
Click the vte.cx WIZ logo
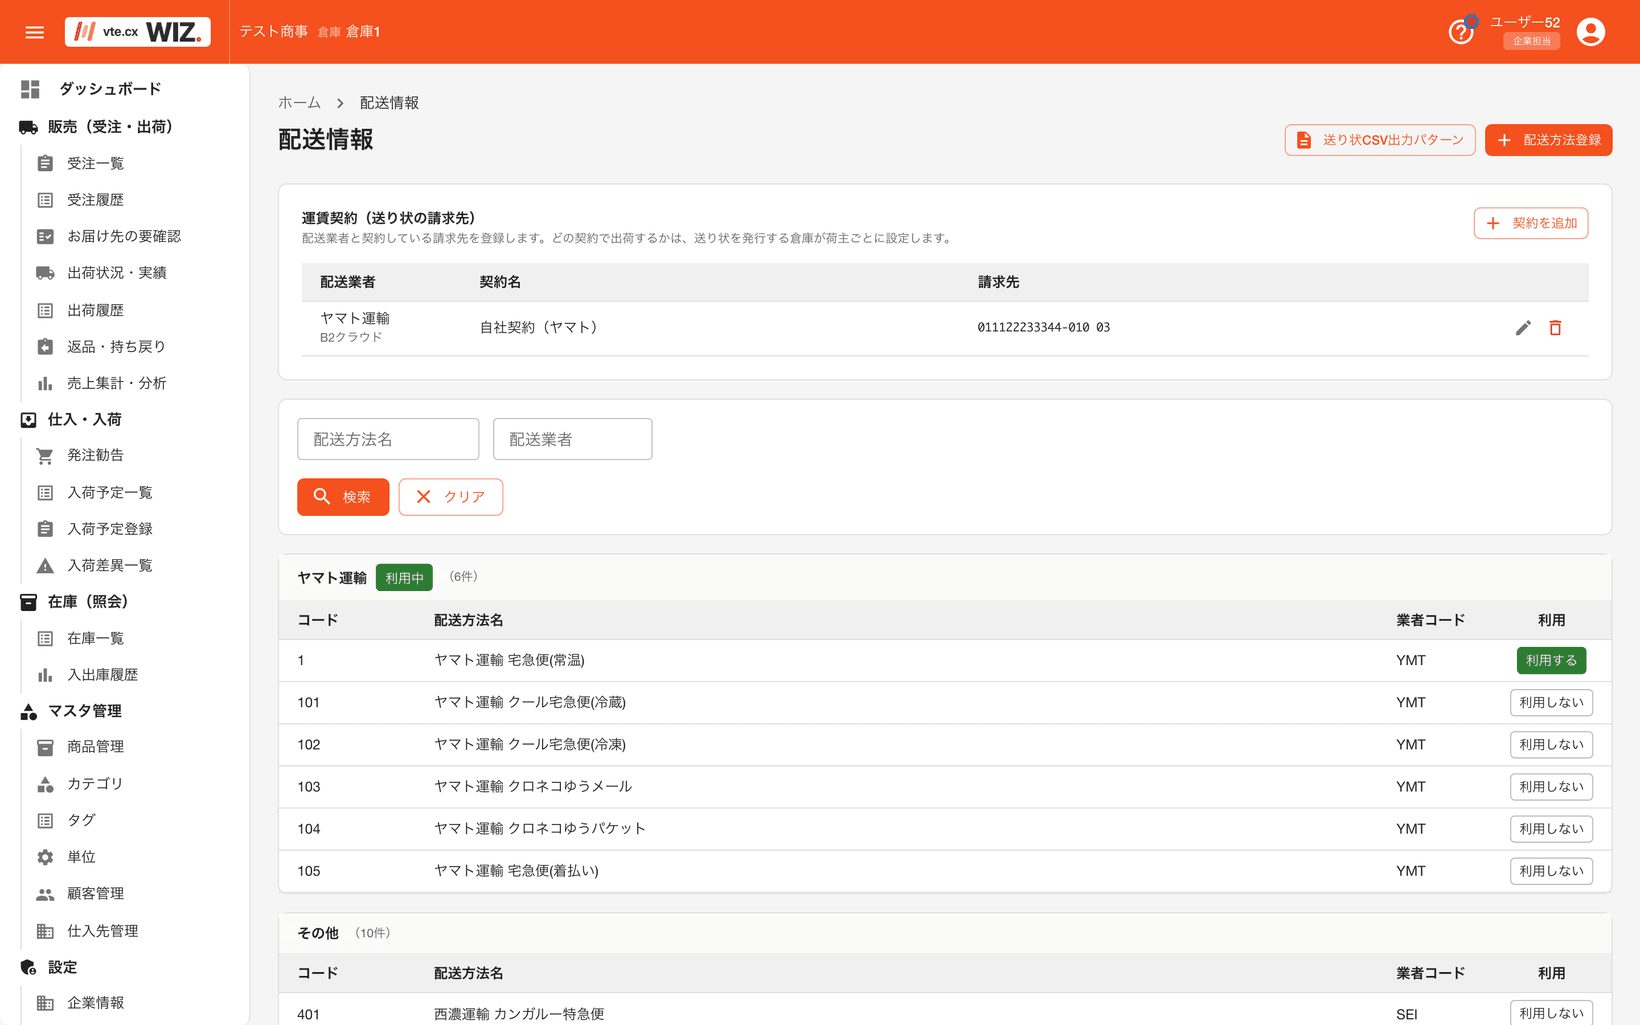[x=138, y=32]
